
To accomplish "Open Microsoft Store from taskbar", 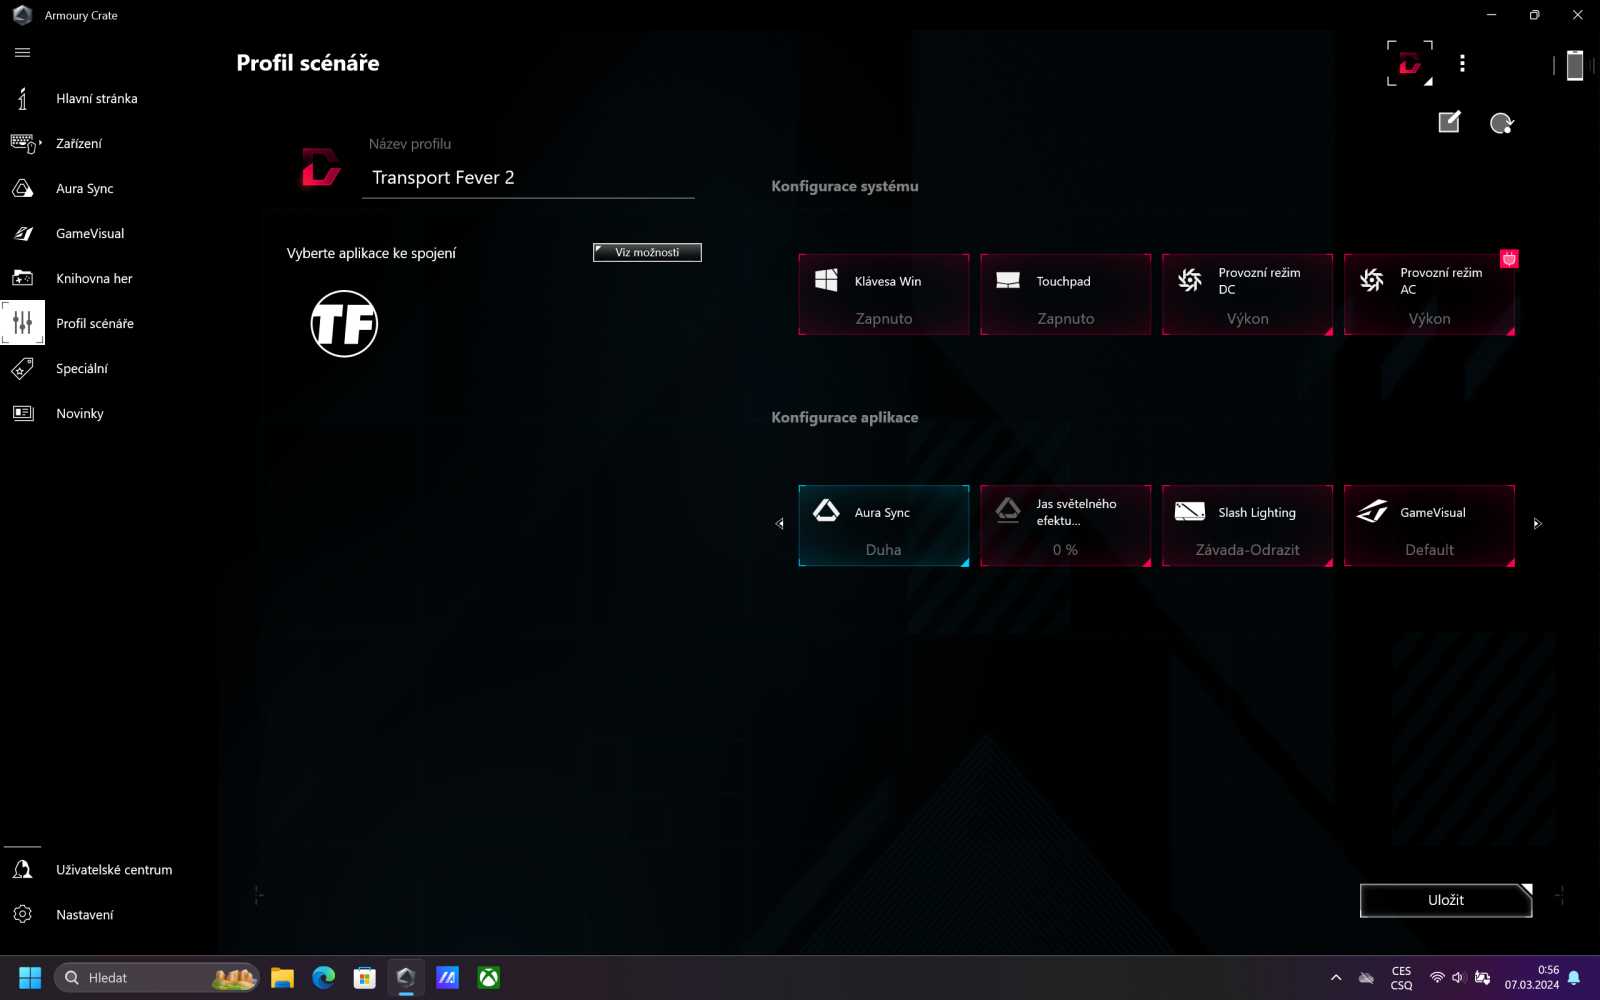I will click(364, 978).
